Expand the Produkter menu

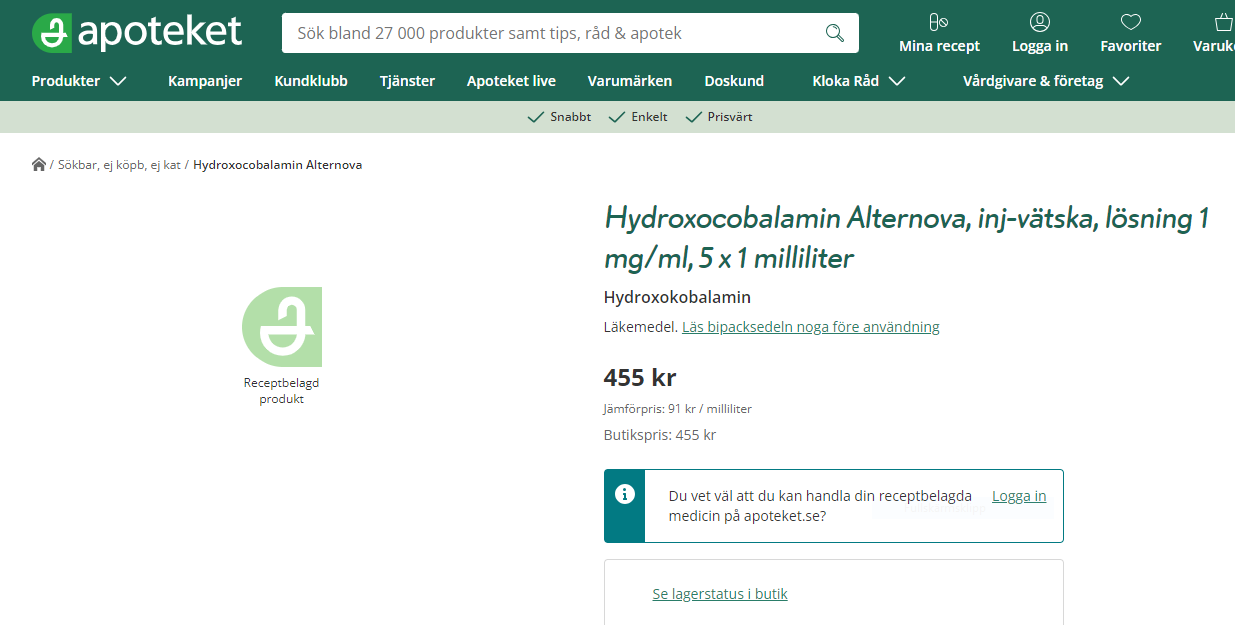coord(79,81)
